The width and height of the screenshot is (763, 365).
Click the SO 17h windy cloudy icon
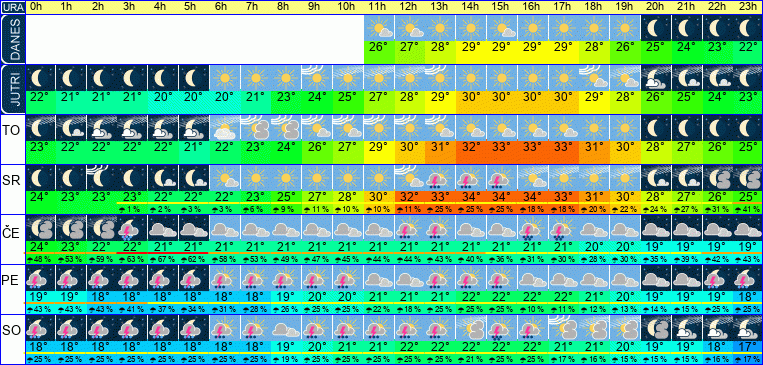click(563, 328)
